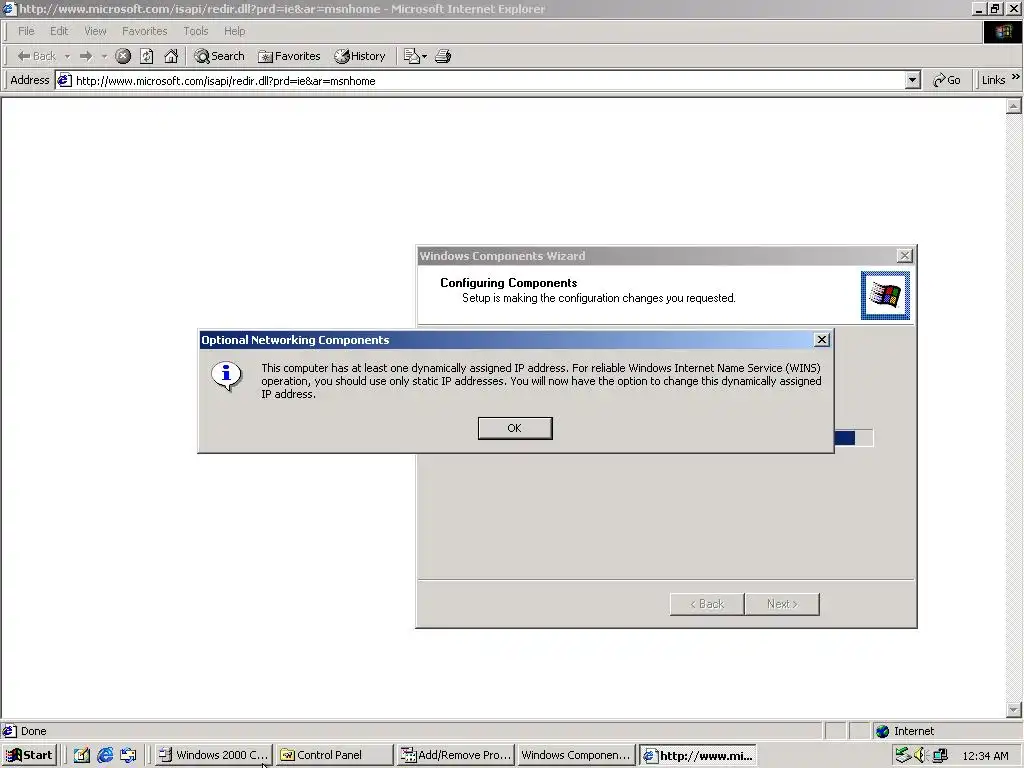Screen dimensions: 1024x768
Task: Click the info icon in the dialog
Action: pos(226,376)
